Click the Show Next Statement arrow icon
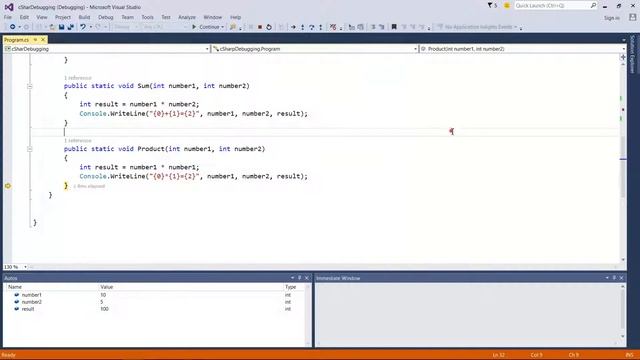The height and width of the screenshot is (360, 640). (x=293, y=27)
